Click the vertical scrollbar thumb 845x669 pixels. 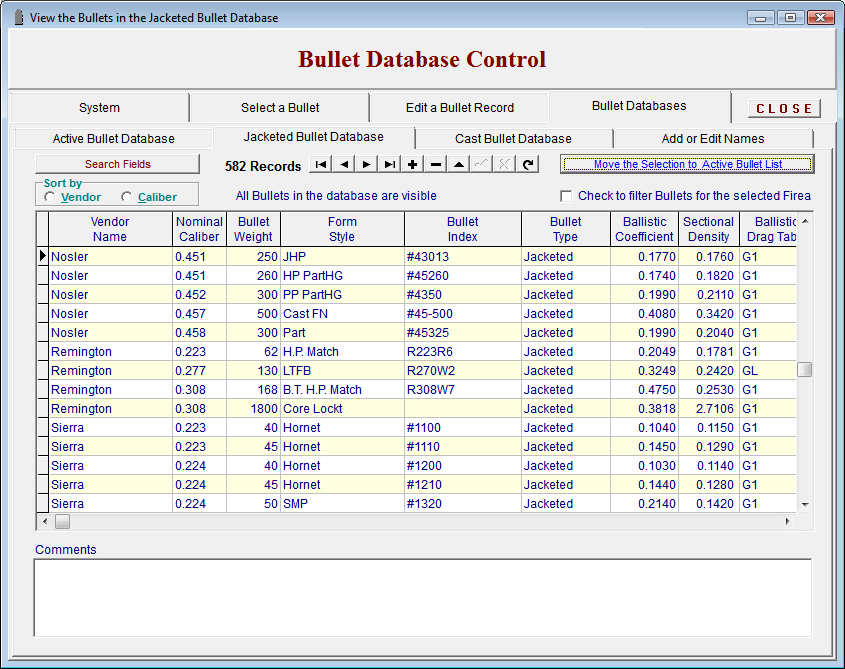pyautogui.click(x=805, y=370)
